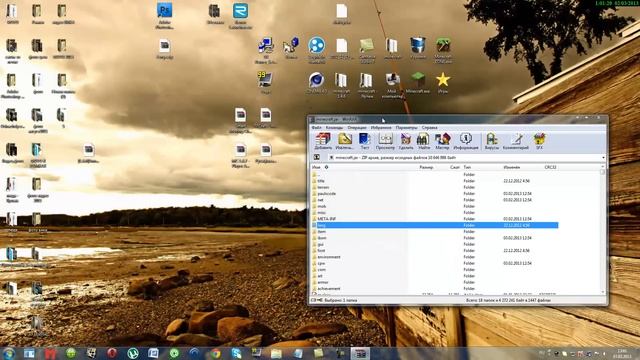Screen dimensions: 640x360
Task: Open the Просмотр (View) toolbar icon
Action: 385,141
